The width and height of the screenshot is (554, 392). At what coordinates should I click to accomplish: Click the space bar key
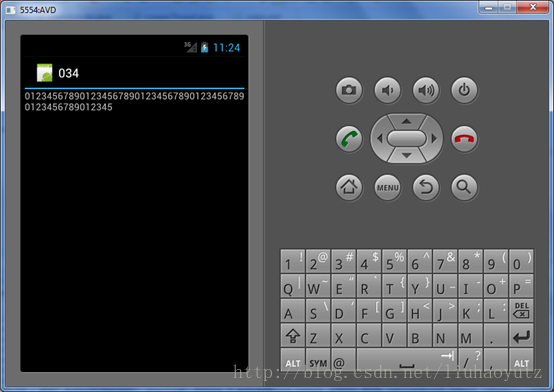(407, 359)
